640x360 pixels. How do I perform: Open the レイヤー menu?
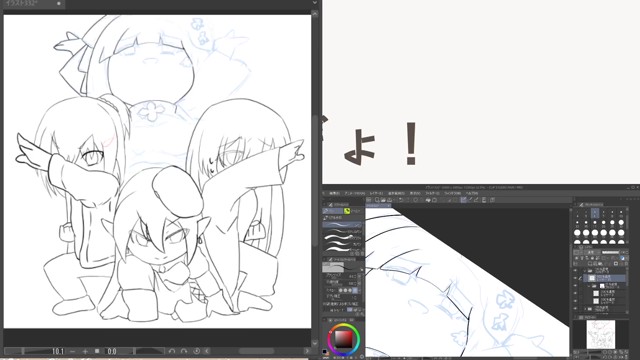click(x=376, y=193)
